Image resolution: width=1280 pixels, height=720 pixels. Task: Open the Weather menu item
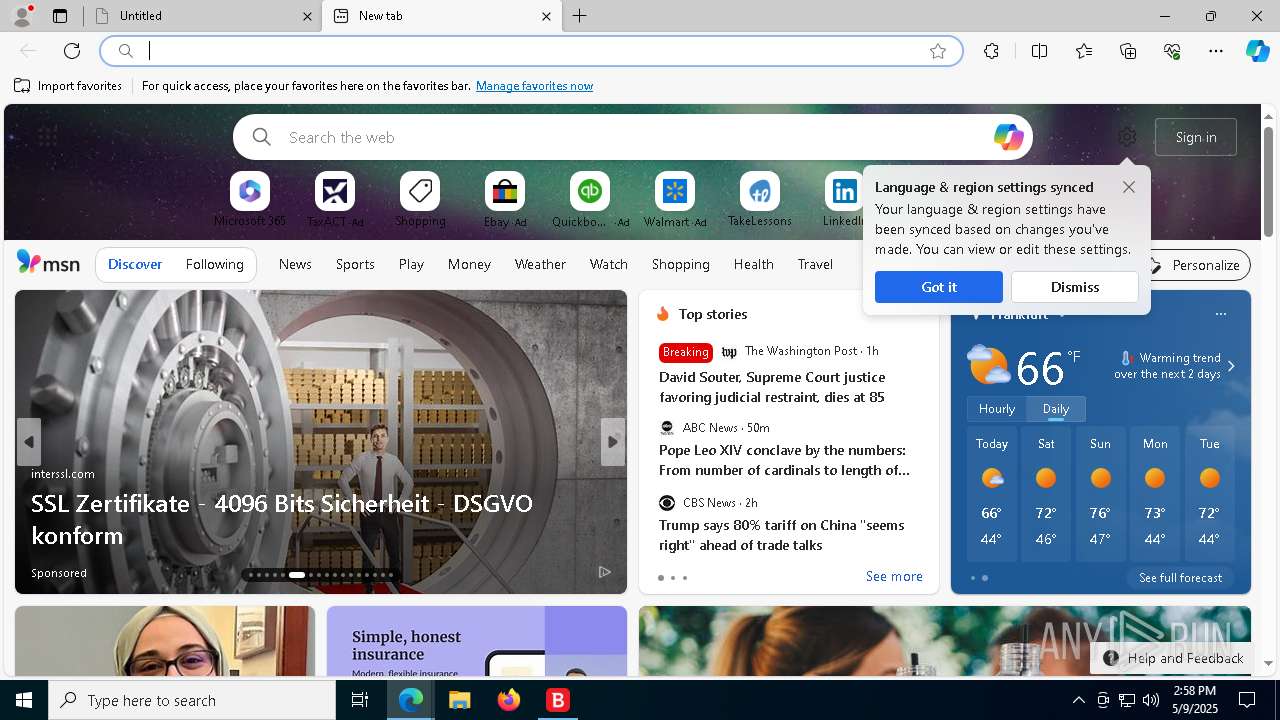coord(540,265)
